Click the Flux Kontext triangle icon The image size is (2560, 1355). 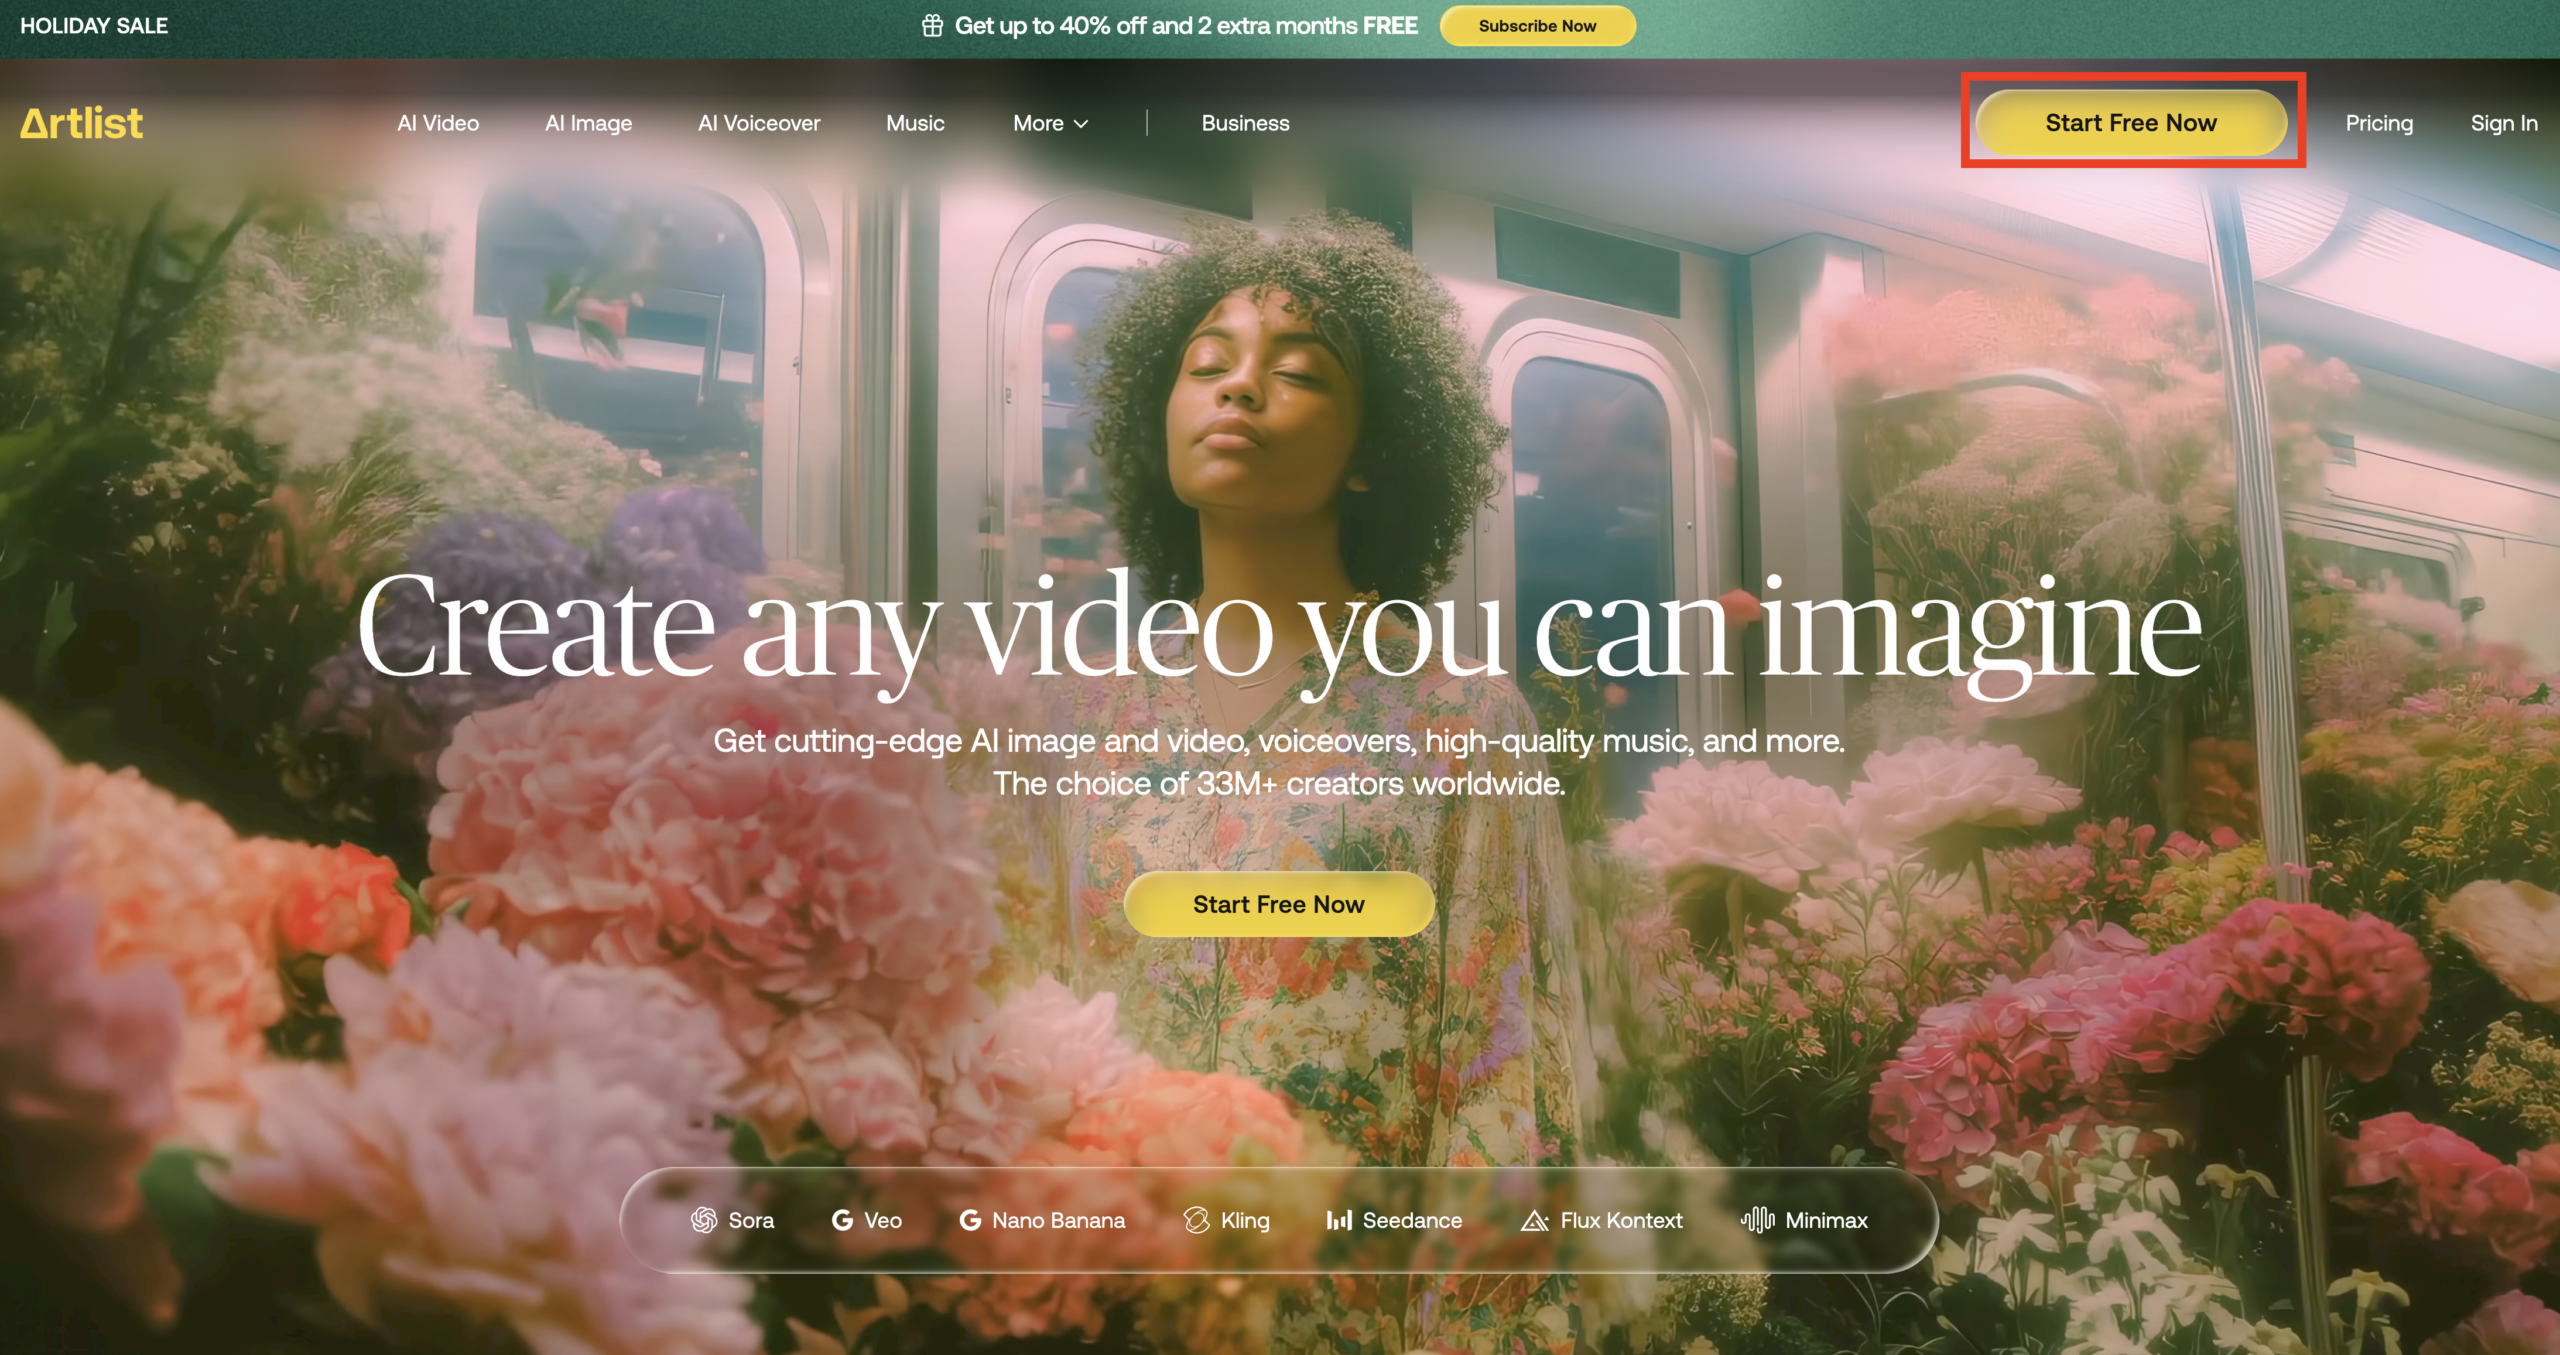pos(1535,1220)
